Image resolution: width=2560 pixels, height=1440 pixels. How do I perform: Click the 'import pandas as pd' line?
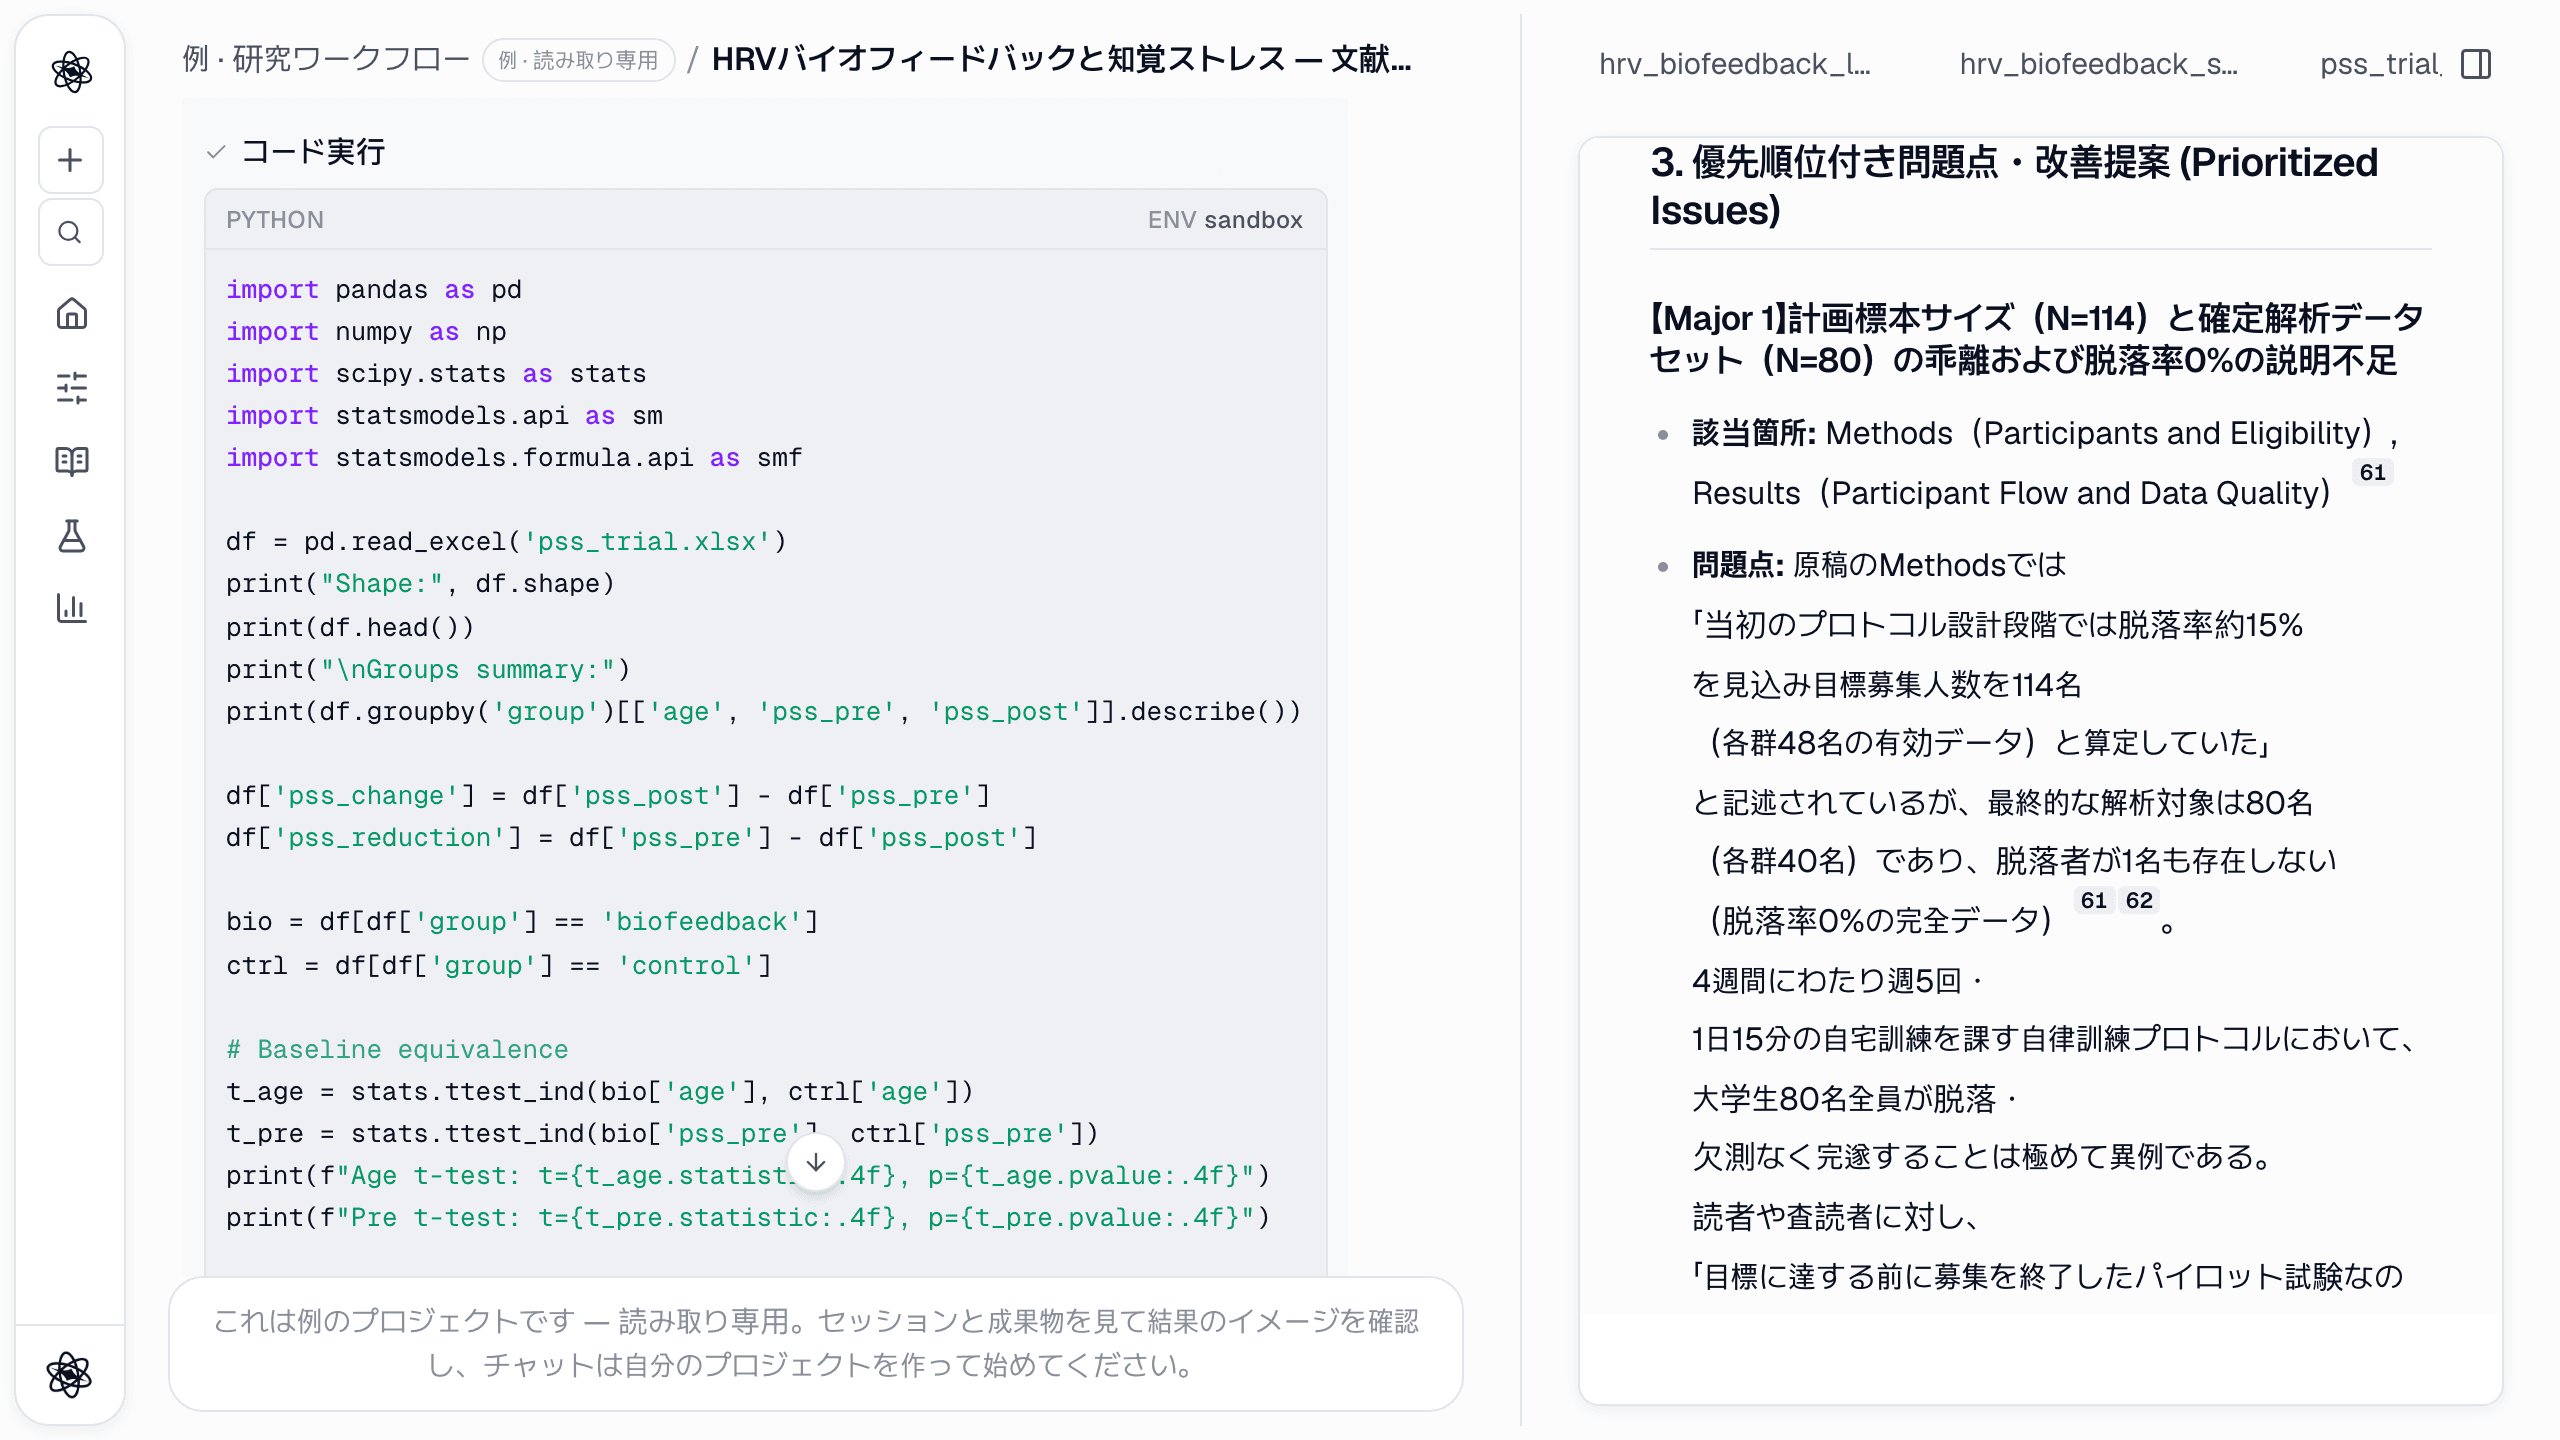pos(374,289)
